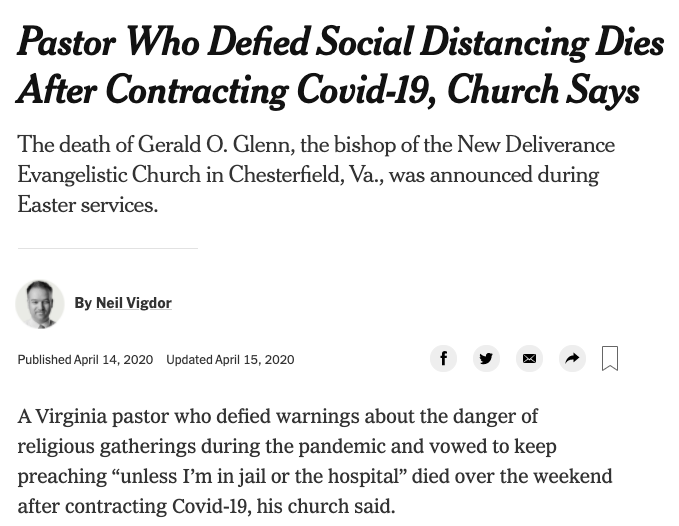Click 'Church Says' in the headline
679x526 pixels.
(543, 90)
